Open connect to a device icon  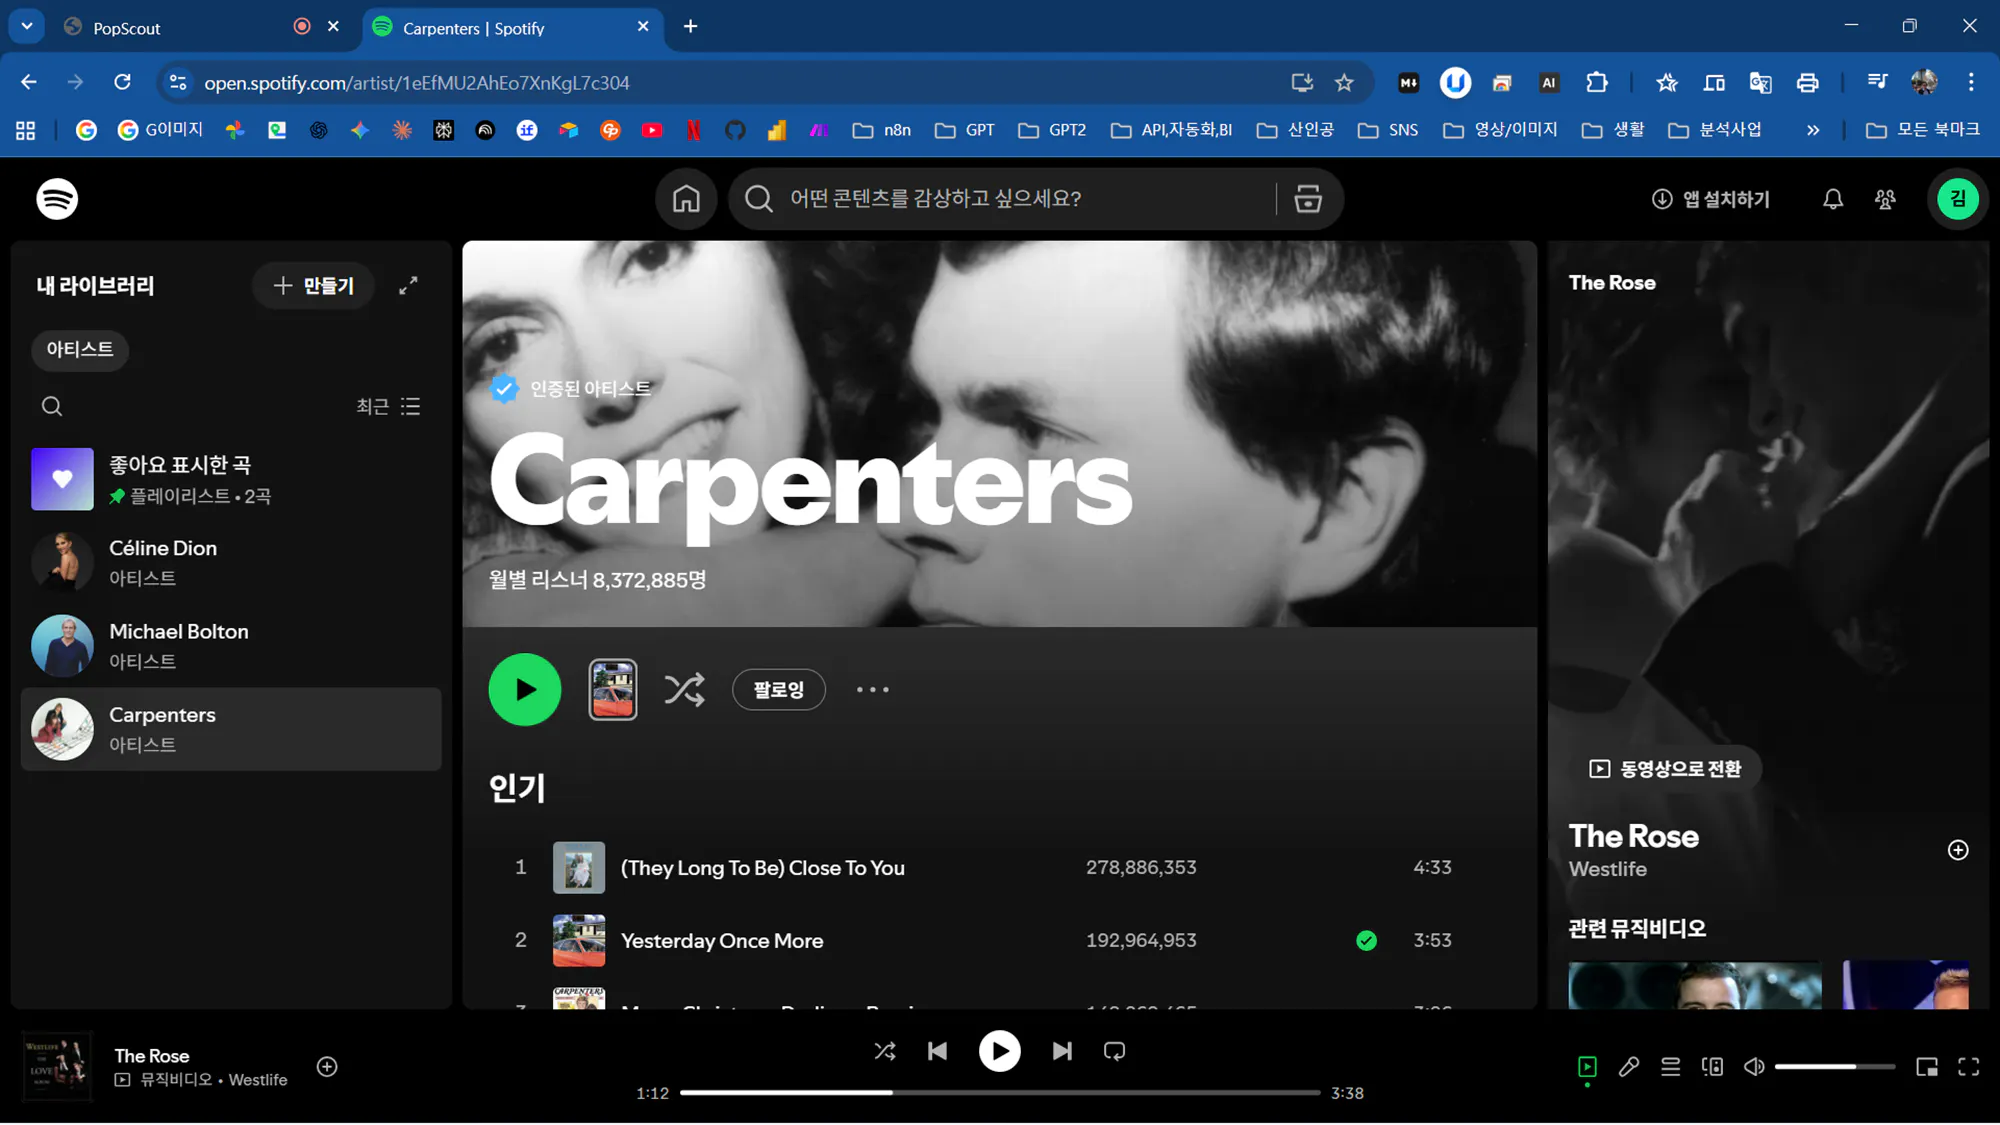[x=1712, y=1067]
